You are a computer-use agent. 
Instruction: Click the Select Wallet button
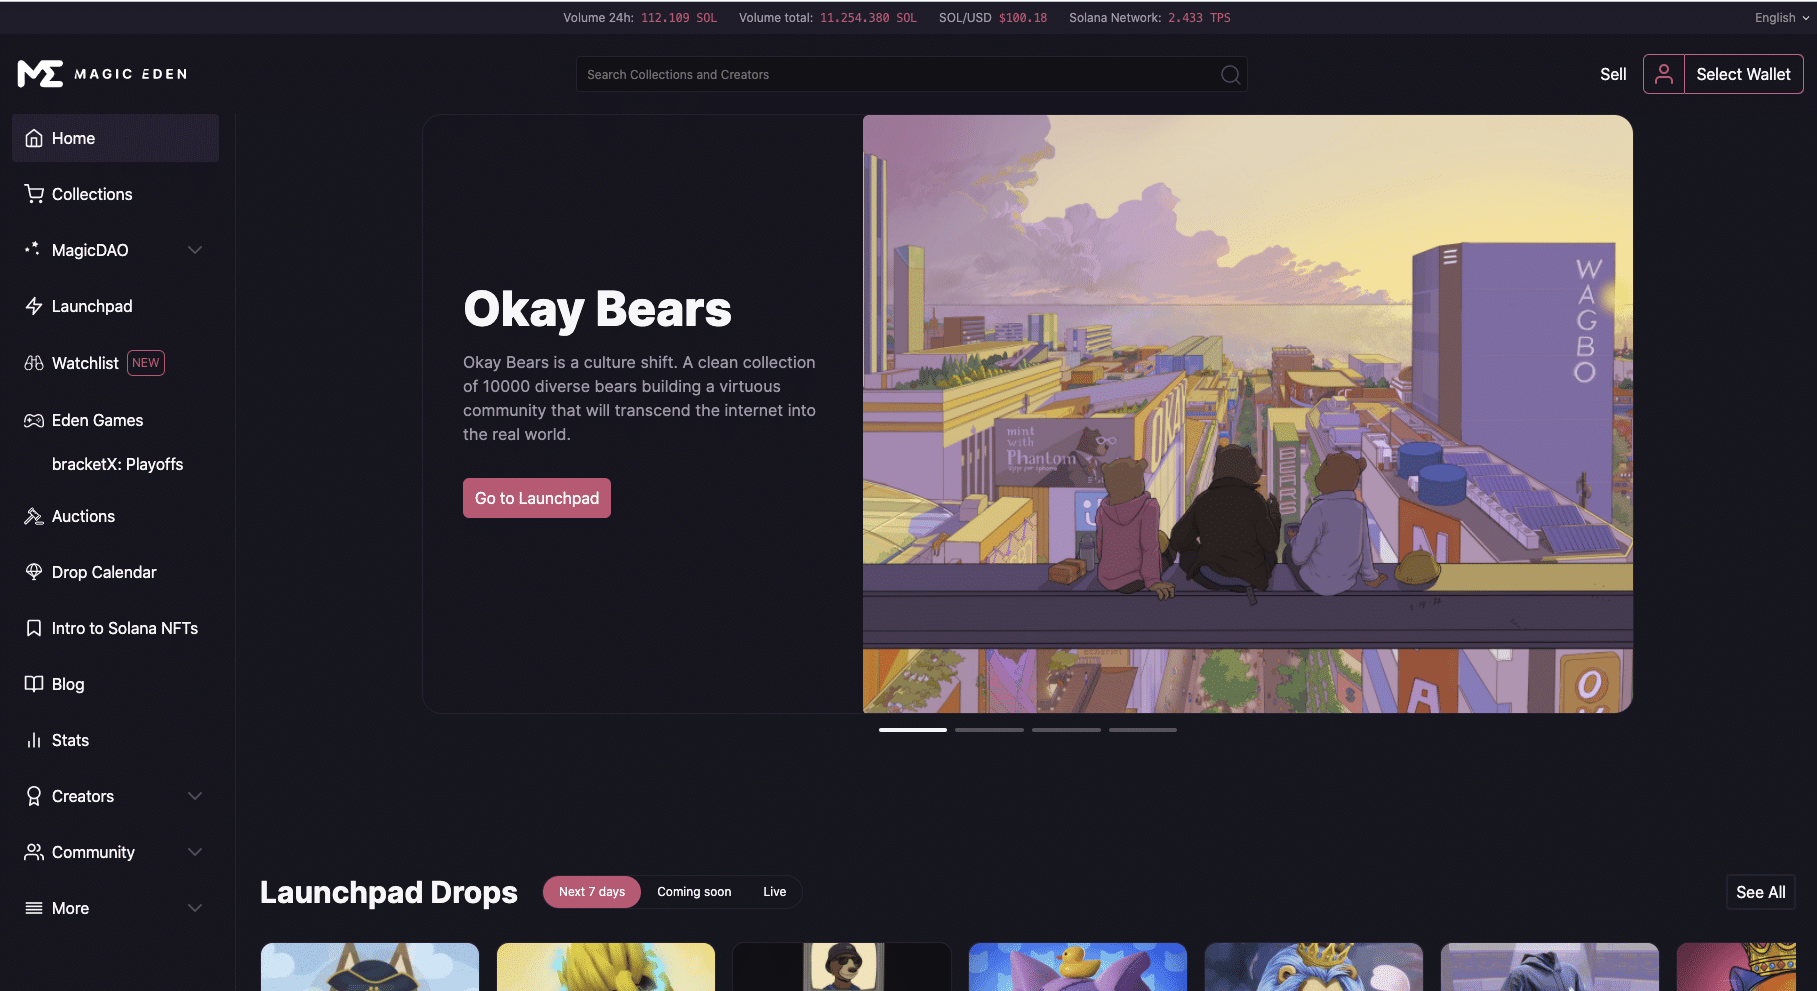(1743, 74)
